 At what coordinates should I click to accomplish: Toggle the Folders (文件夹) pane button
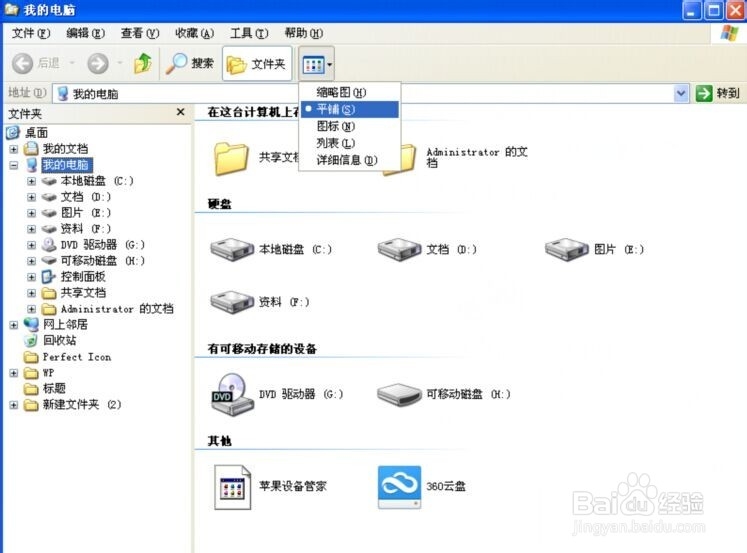(257, 64)
